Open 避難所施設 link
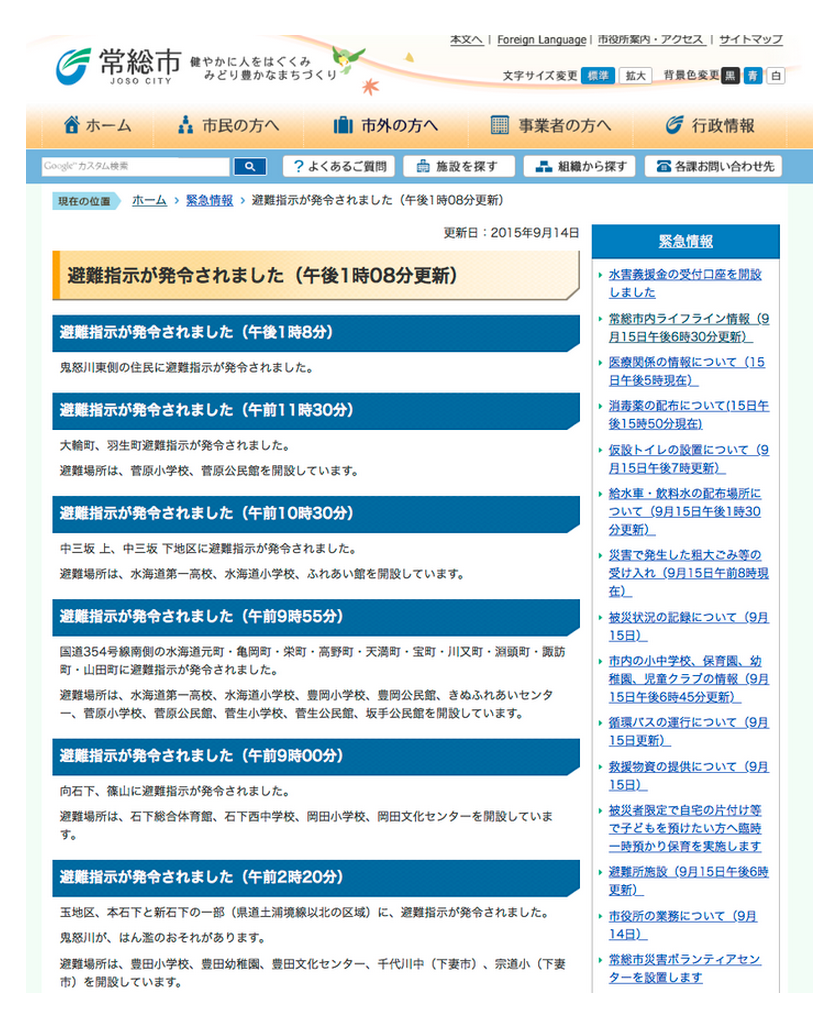The width and height of the screenshot is (834, 1013). click(x=689, y=881)
